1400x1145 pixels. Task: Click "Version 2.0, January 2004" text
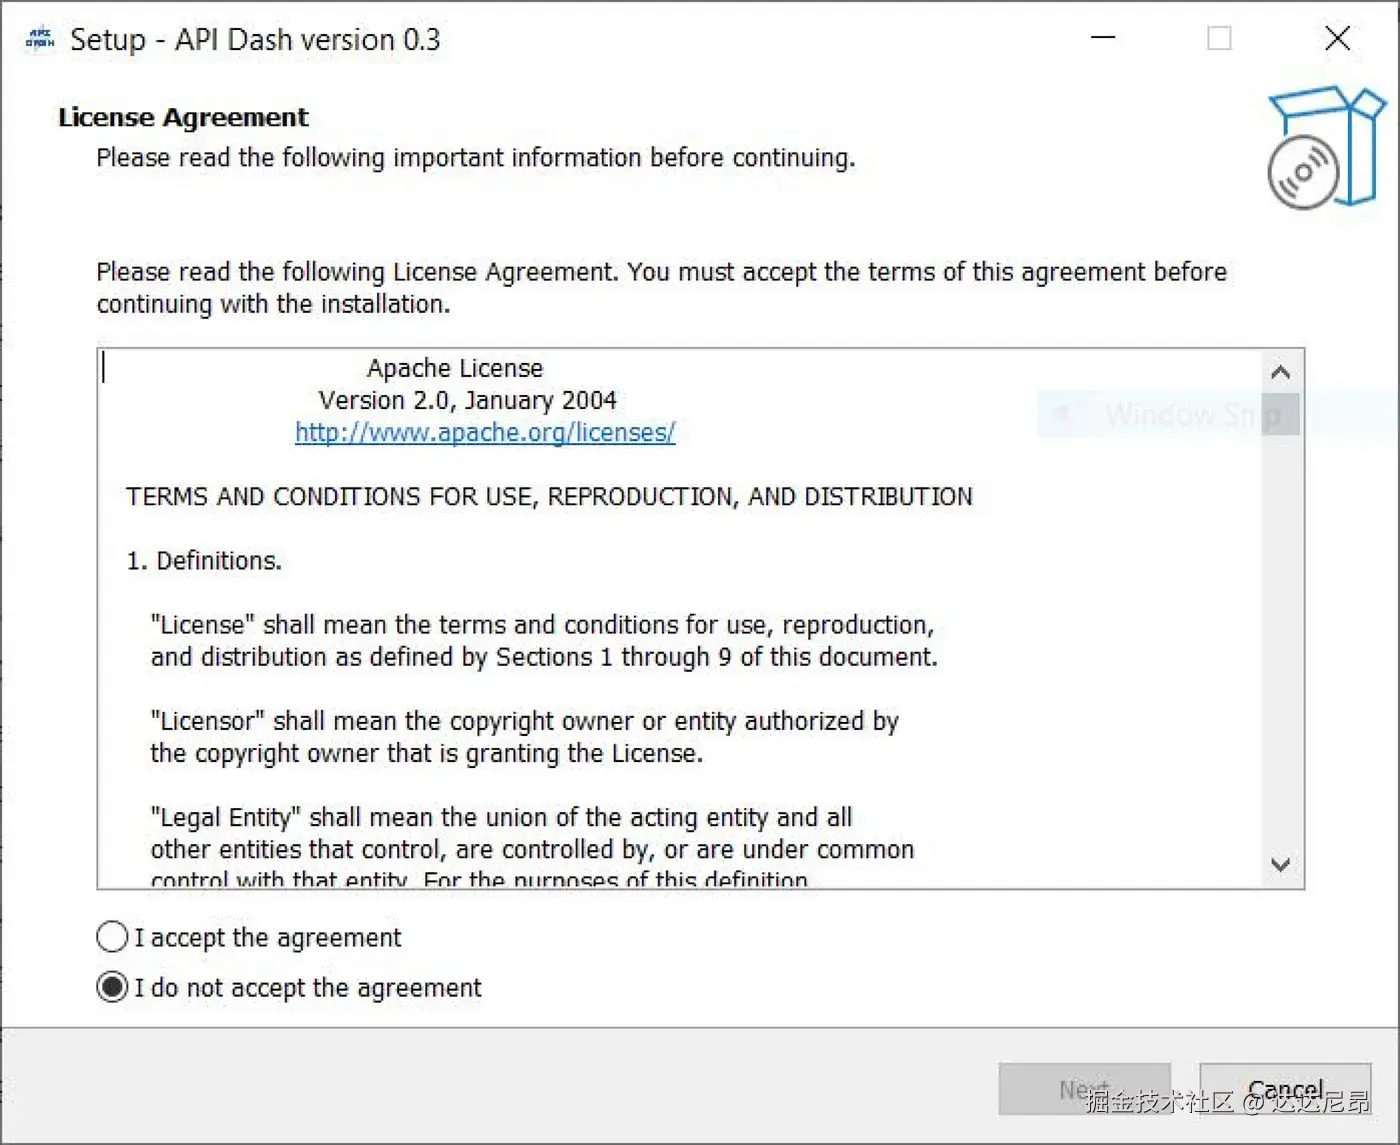coord(467,400)
